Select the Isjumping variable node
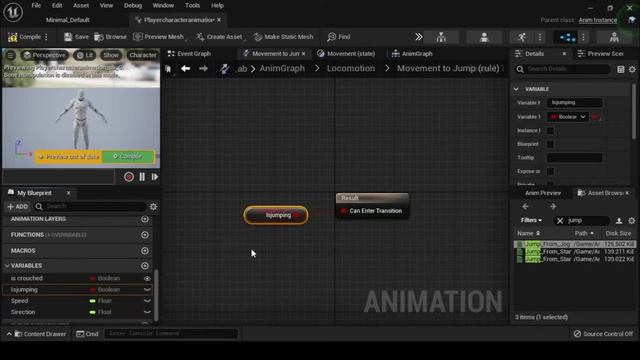640x360 pixels. click(x=276, y=215)
